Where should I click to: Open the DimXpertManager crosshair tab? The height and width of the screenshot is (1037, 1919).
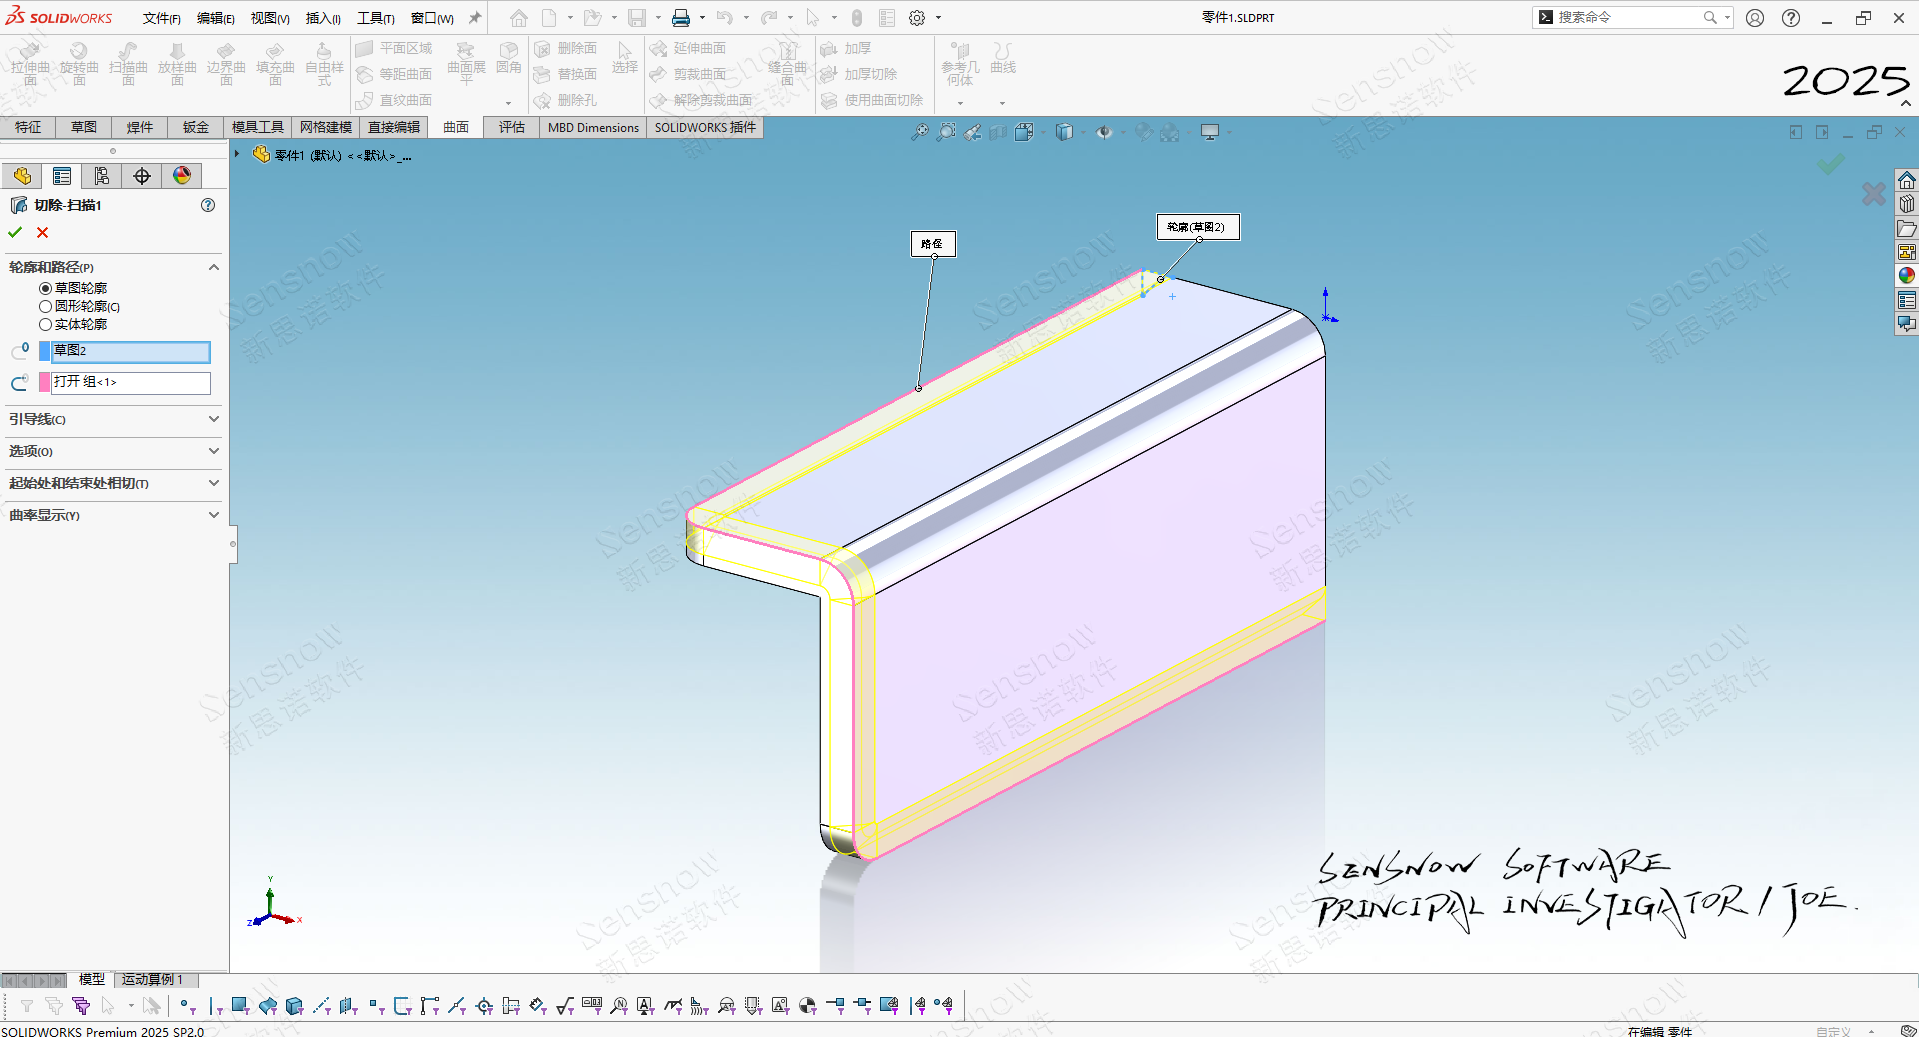pos(142,176)
